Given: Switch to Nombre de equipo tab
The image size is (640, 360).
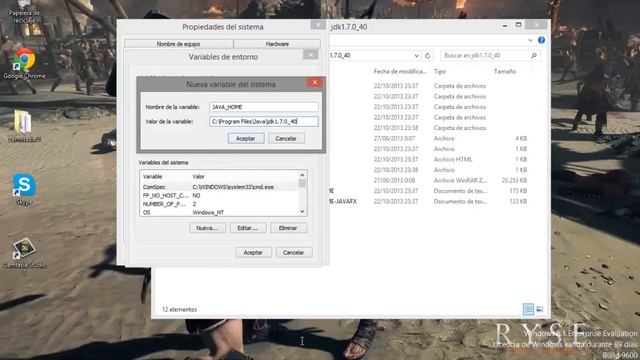Looking at the screenshot, I should [178, 44].
